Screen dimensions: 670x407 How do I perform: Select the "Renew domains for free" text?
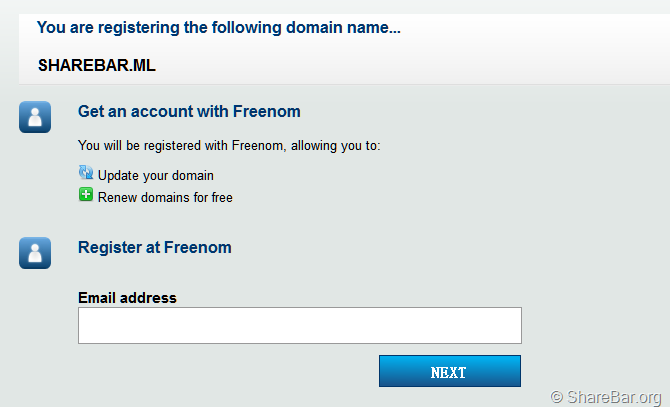coord(165,197)
